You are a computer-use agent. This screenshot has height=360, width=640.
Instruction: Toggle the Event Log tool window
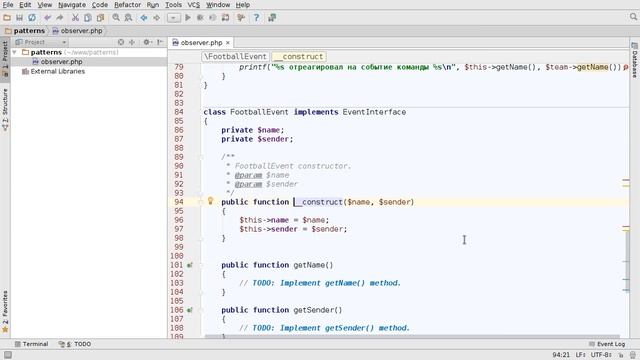607,344
